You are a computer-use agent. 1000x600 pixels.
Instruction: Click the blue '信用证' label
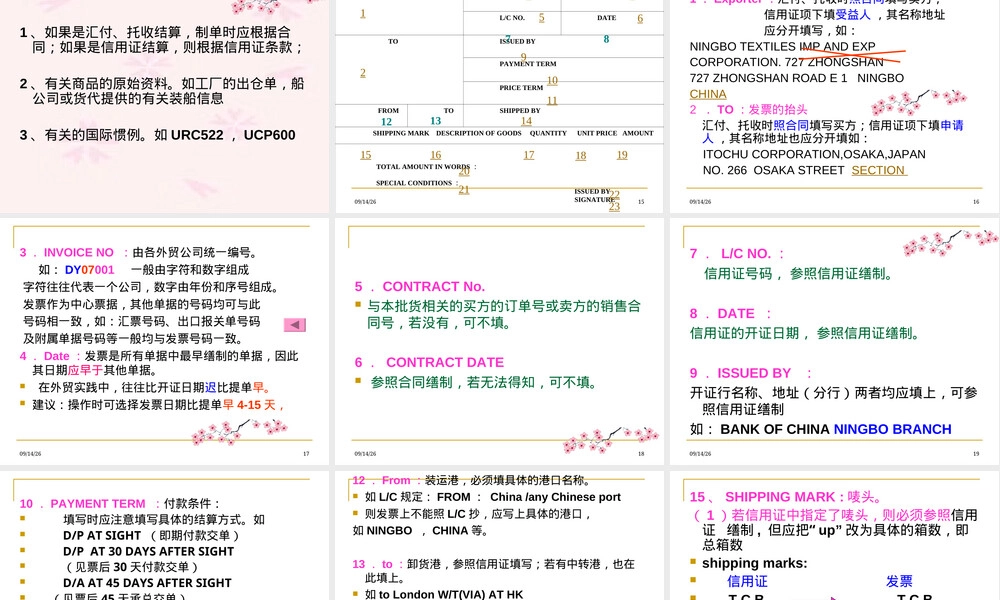click(747, 581)
